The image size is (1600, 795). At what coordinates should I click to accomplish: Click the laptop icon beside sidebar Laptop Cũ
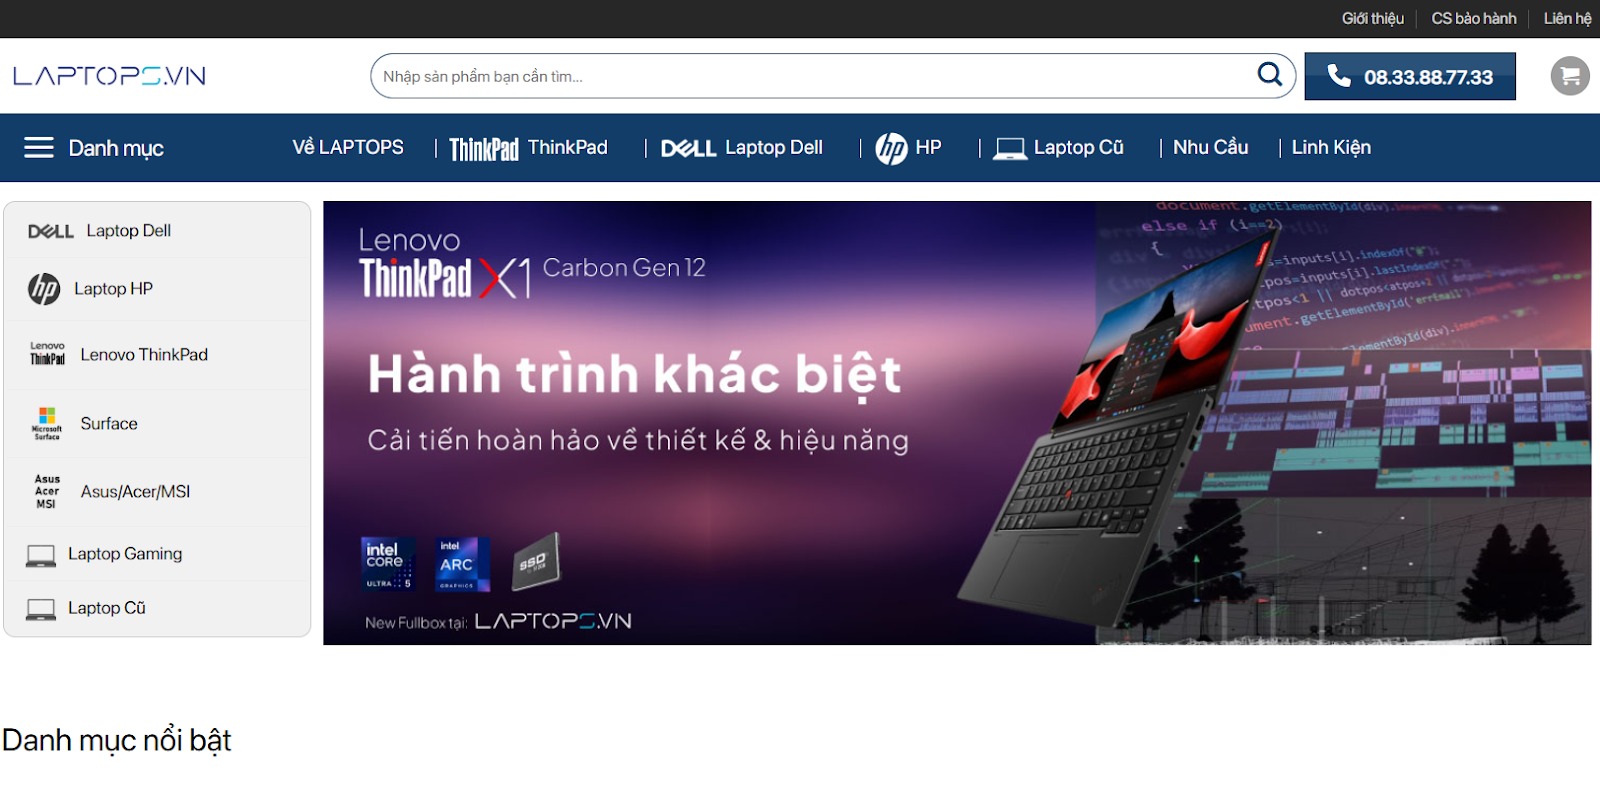(41, 609)
